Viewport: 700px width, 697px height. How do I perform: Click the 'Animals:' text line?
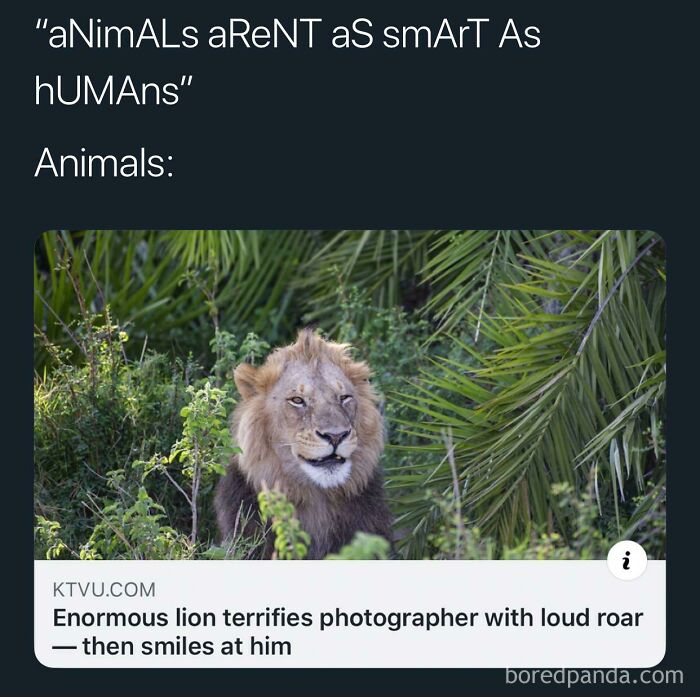tap(104, 163)
